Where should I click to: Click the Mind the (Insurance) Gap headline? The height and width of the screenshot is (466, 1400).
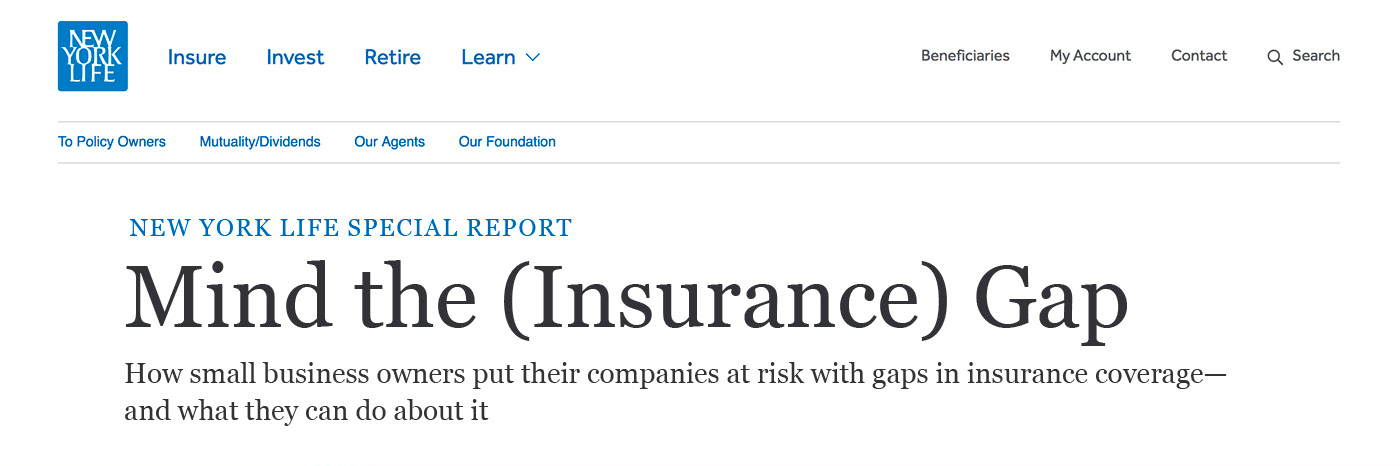tap(626, 297)
